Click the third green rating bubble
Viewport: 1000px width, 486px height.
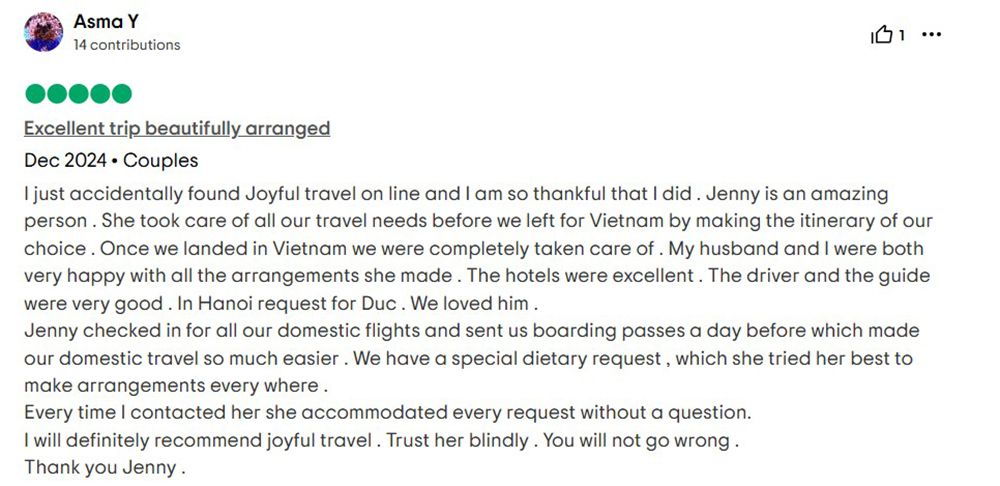pyautogui.click(x=78, y=94)
